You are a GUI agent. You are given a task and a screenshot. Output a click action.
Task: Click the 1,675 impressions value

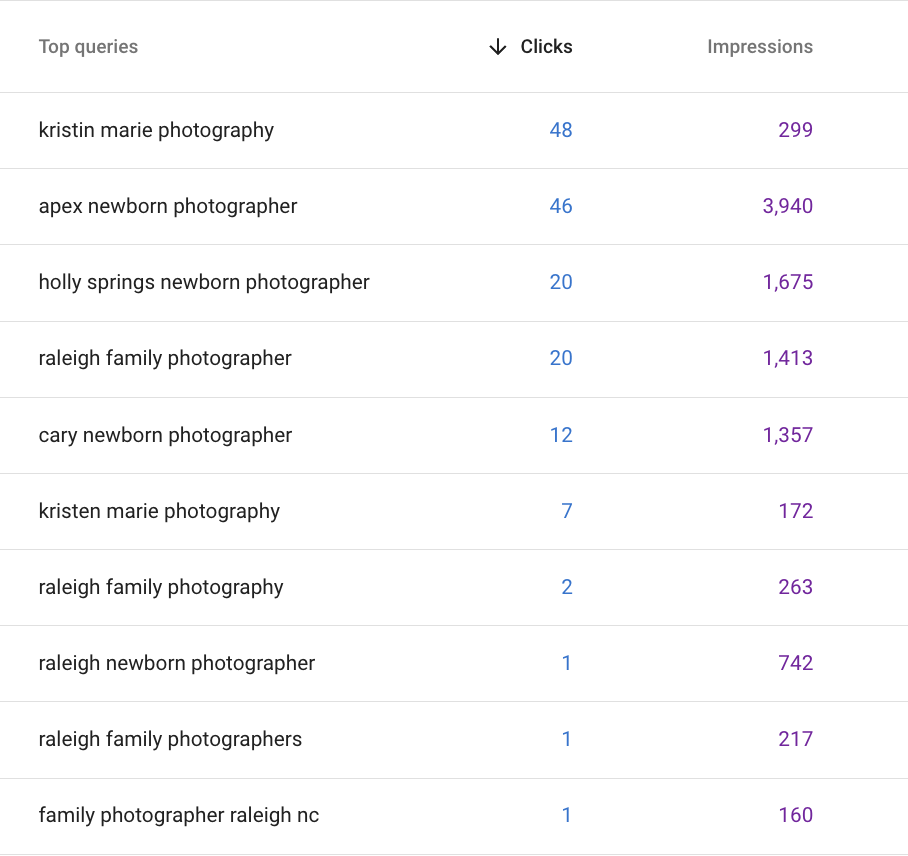point(787,282)
